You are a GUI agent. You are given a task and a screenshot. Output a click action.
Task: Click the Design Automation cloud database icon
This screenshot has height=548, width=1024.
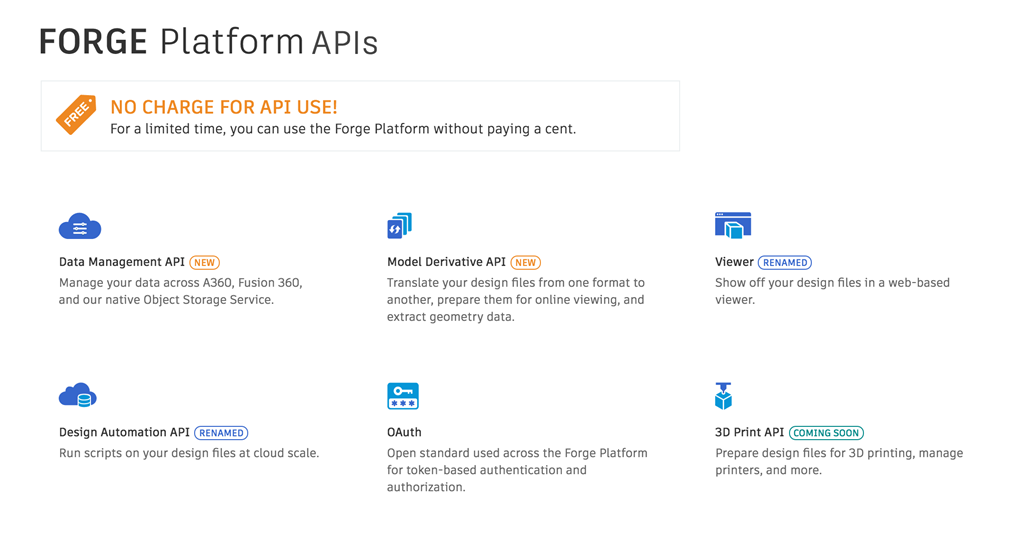pos(78,396)
